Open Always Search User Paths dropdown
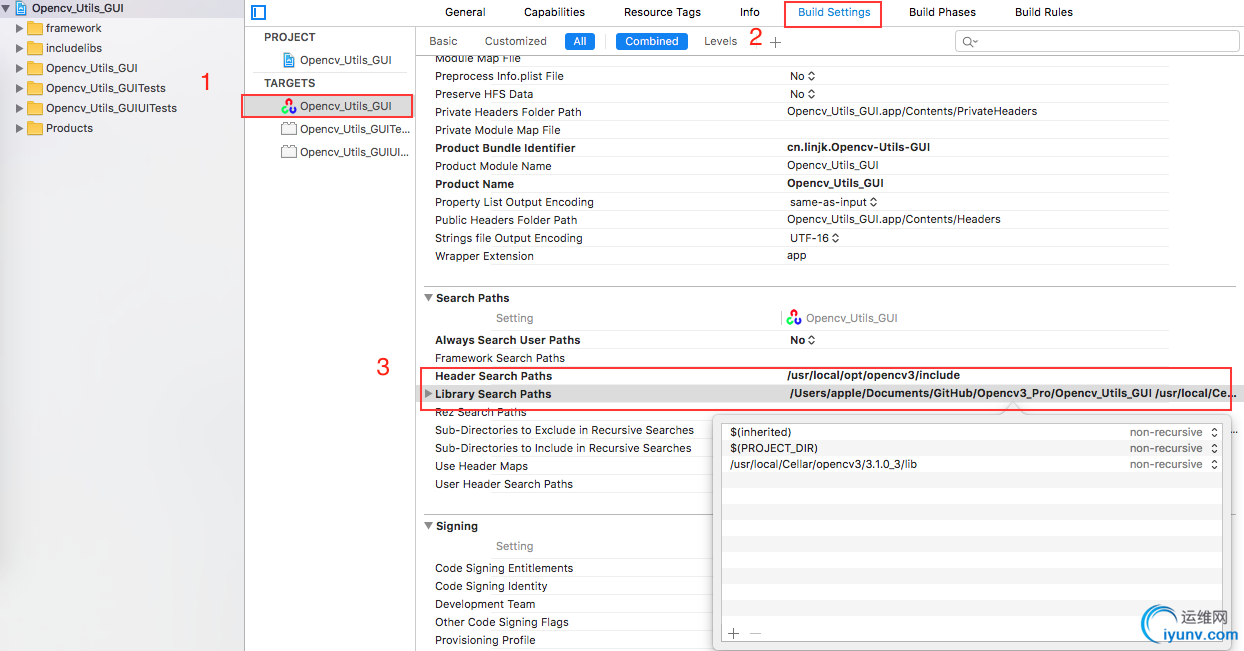This screenshot has width=1244, height=651. coord(803,340)
